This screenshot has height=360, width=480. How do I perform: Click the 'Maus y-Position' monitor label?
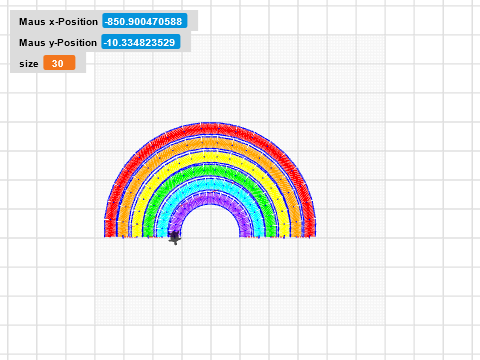point(58,43)
